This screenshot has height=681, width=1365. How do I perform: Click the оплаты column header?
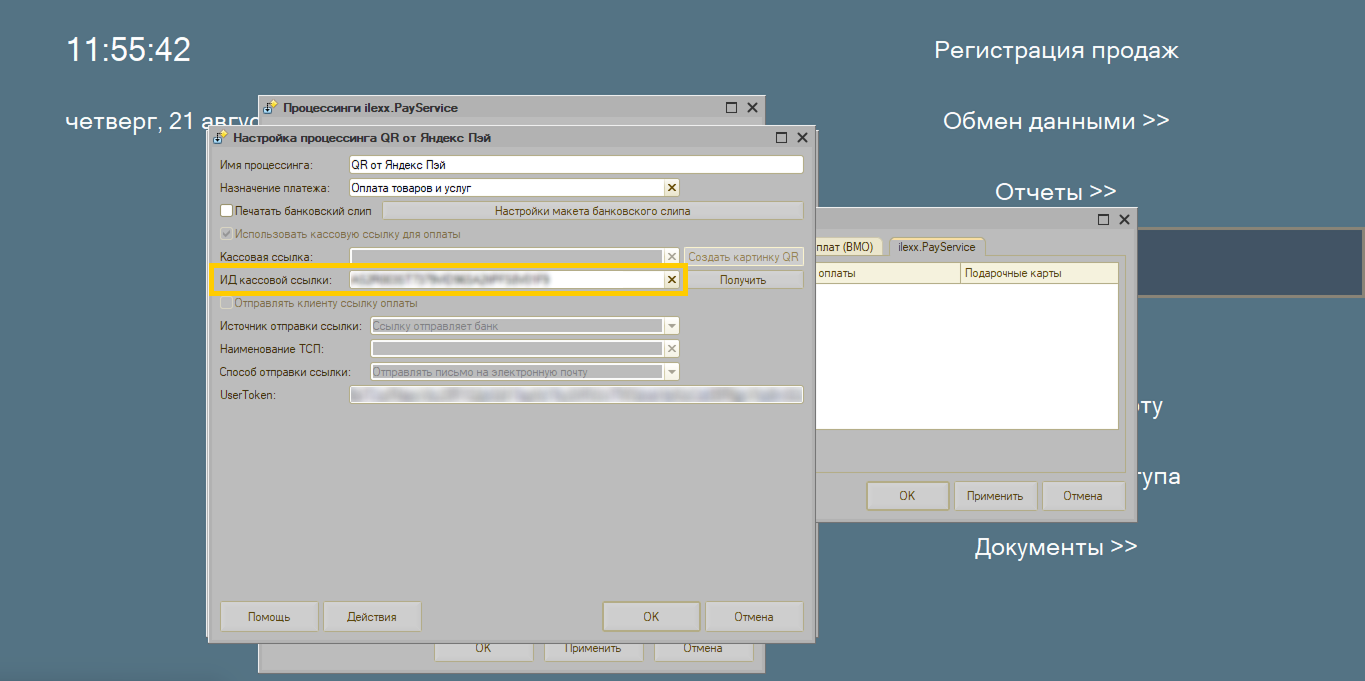click(x=888, y=273)
